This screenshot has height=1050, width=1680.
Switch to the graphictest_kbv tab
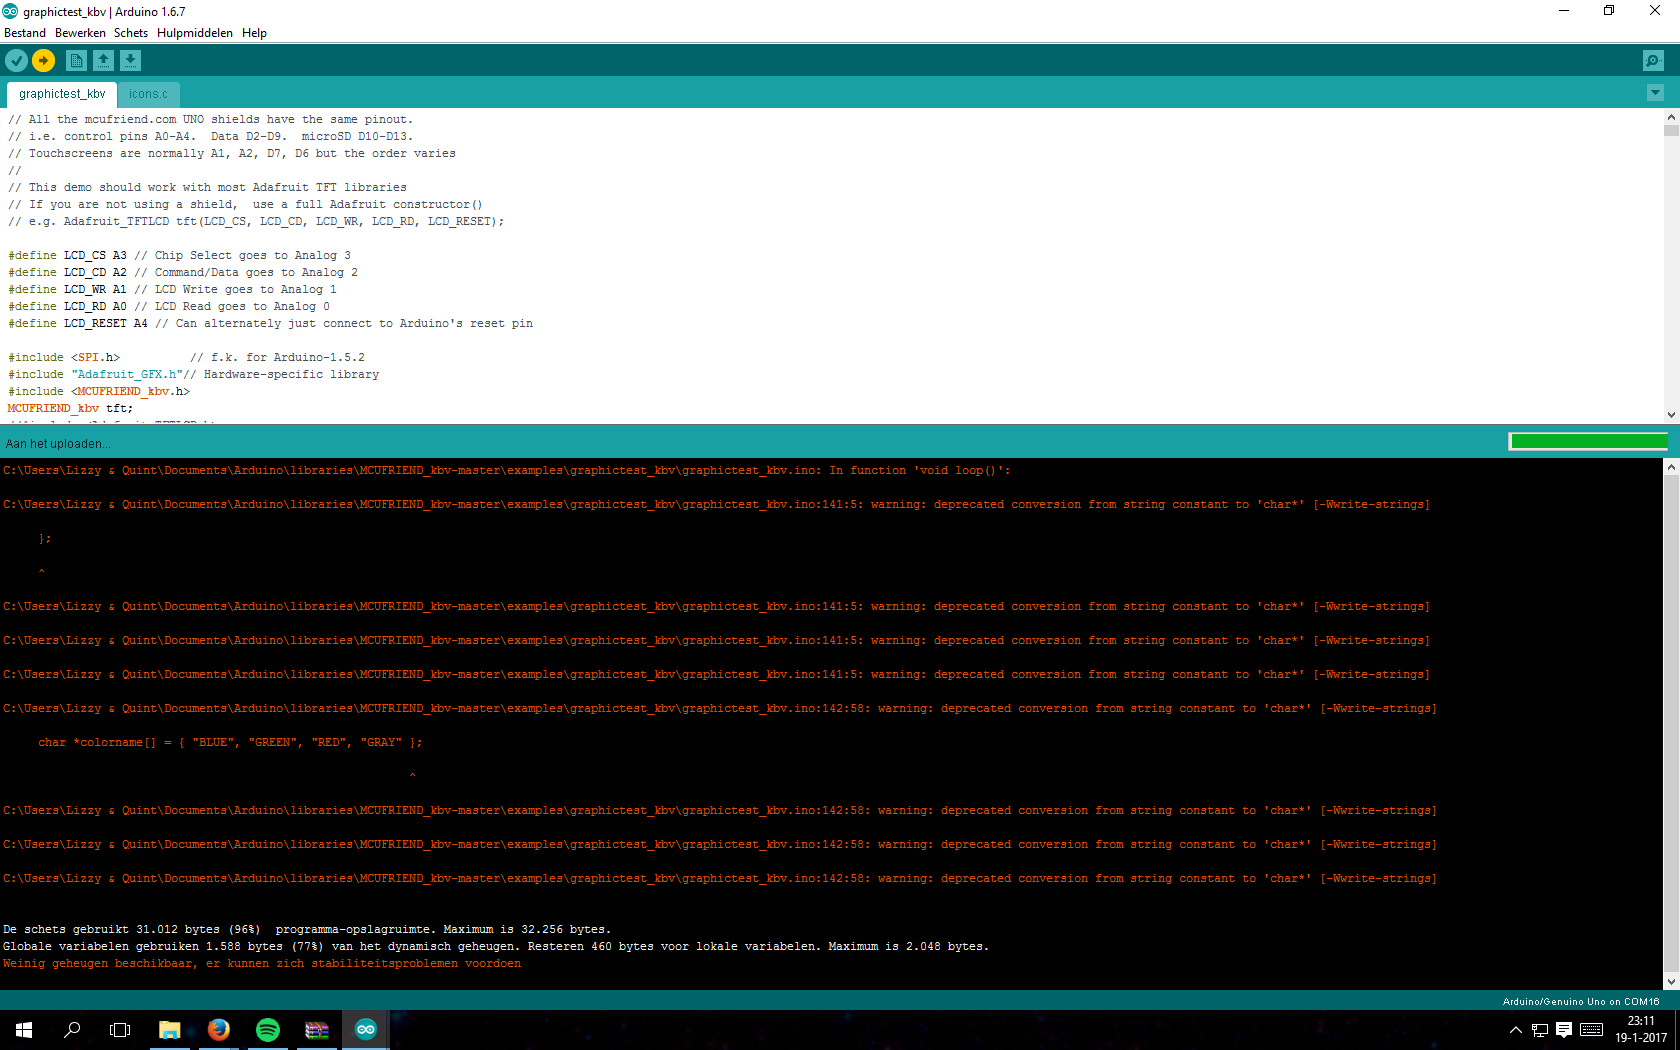(62, 94)
